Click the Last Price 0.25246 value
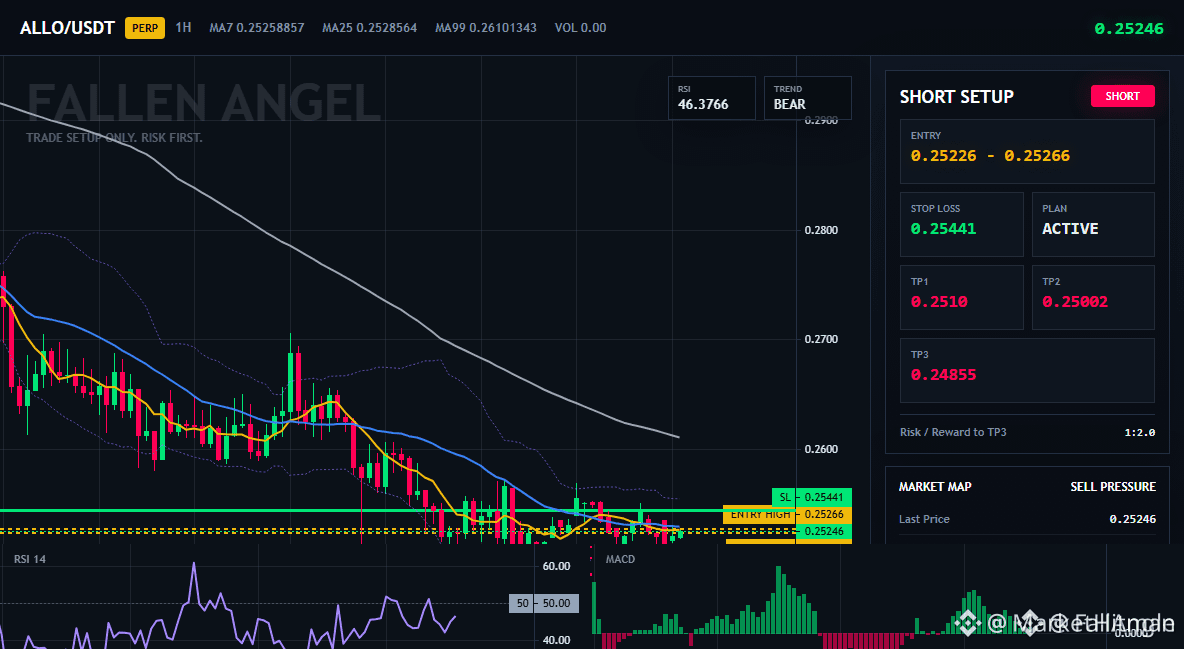 coord(1132,519)
